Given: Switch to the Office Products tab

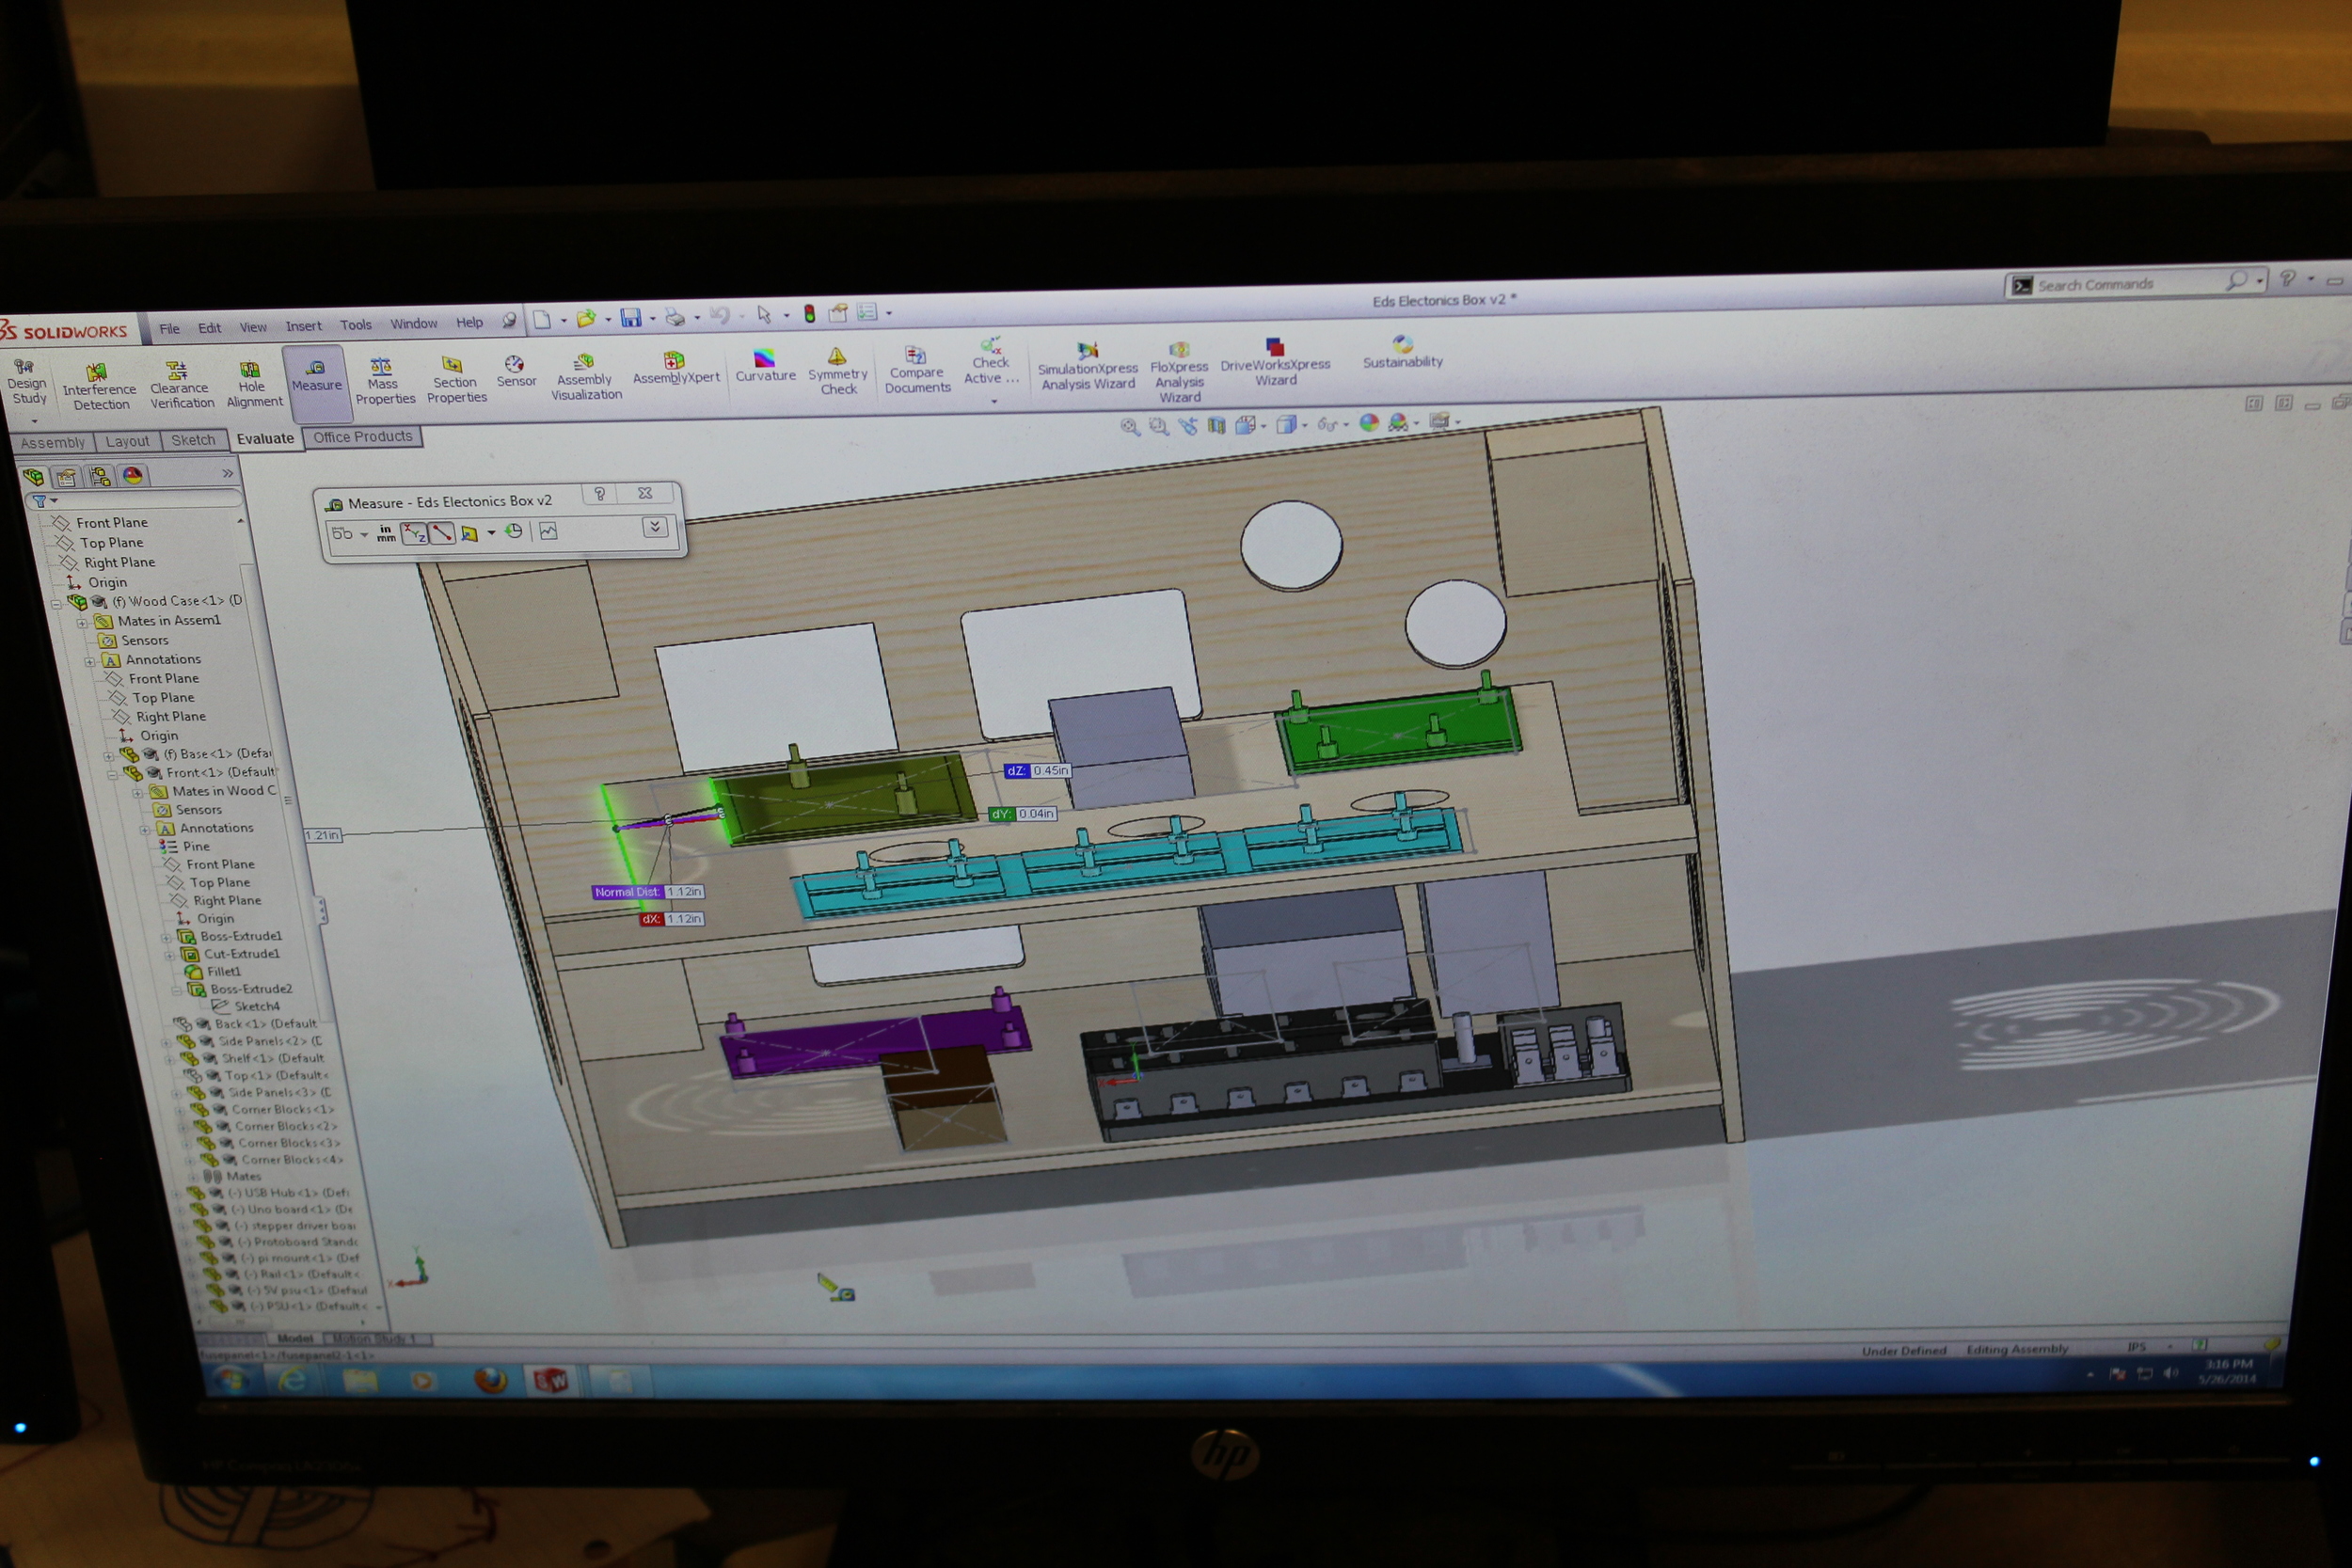Looking at the screenshot, I should [x=362, y=437].
